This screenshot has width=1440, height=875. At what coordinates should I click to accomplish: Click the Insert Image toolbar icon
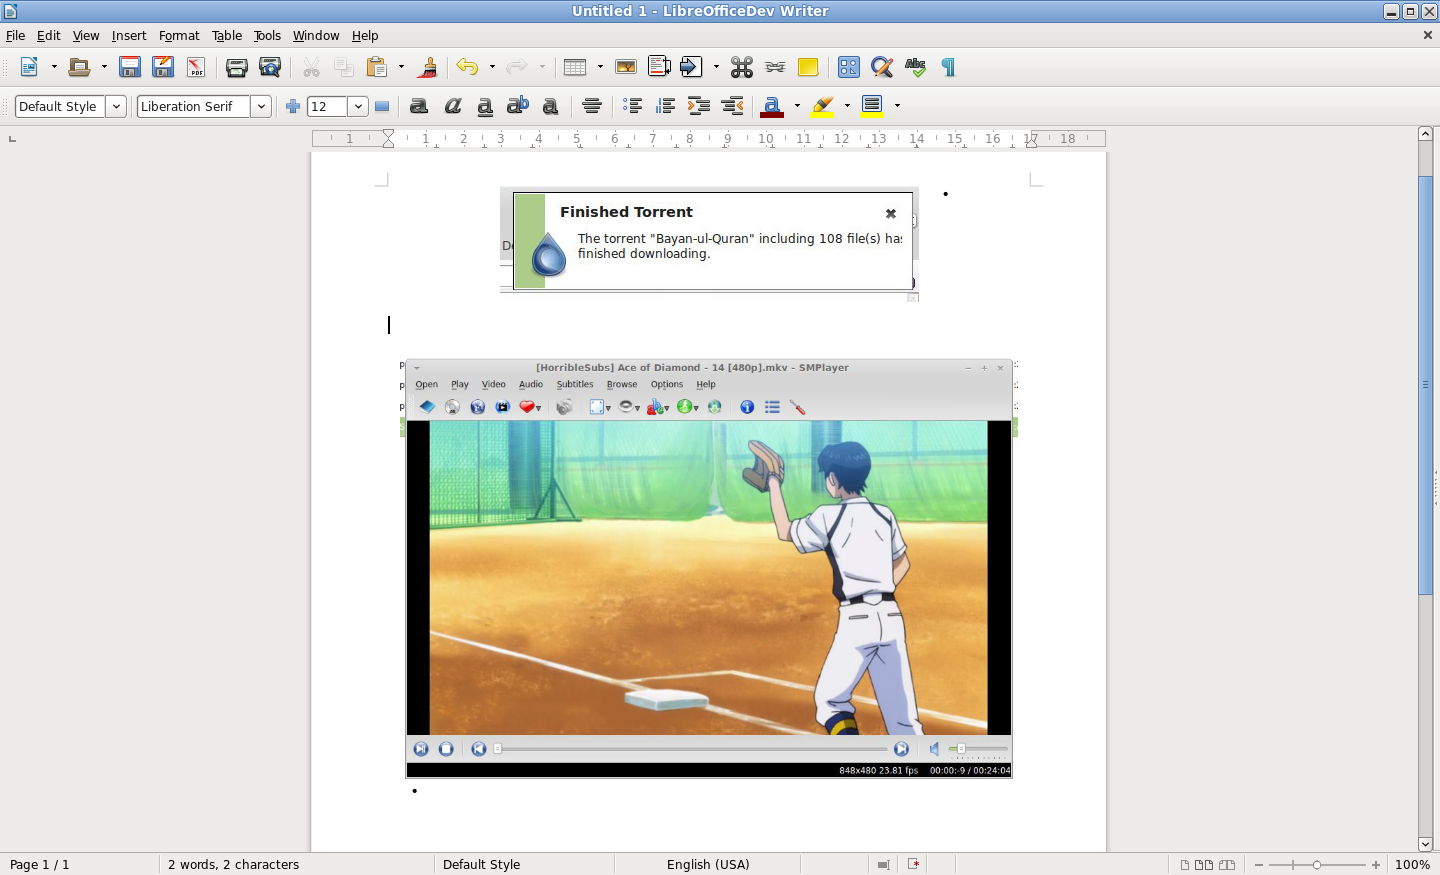click(x=626, y=67)
